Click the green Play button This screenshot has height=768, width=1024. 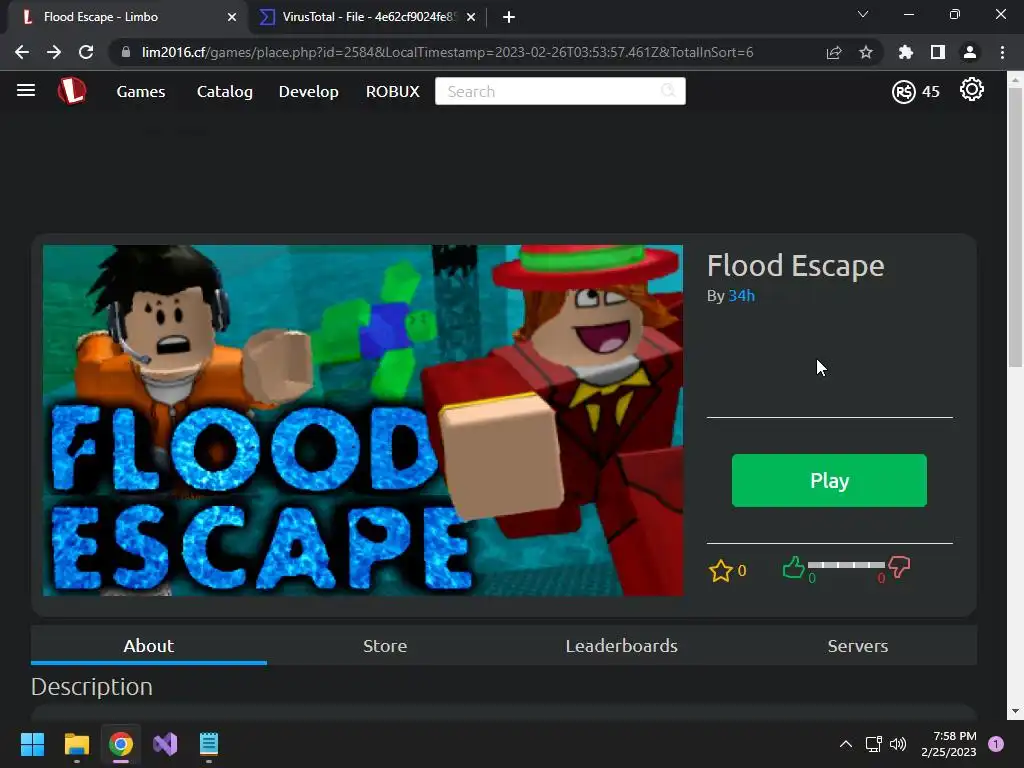[829, 481]
